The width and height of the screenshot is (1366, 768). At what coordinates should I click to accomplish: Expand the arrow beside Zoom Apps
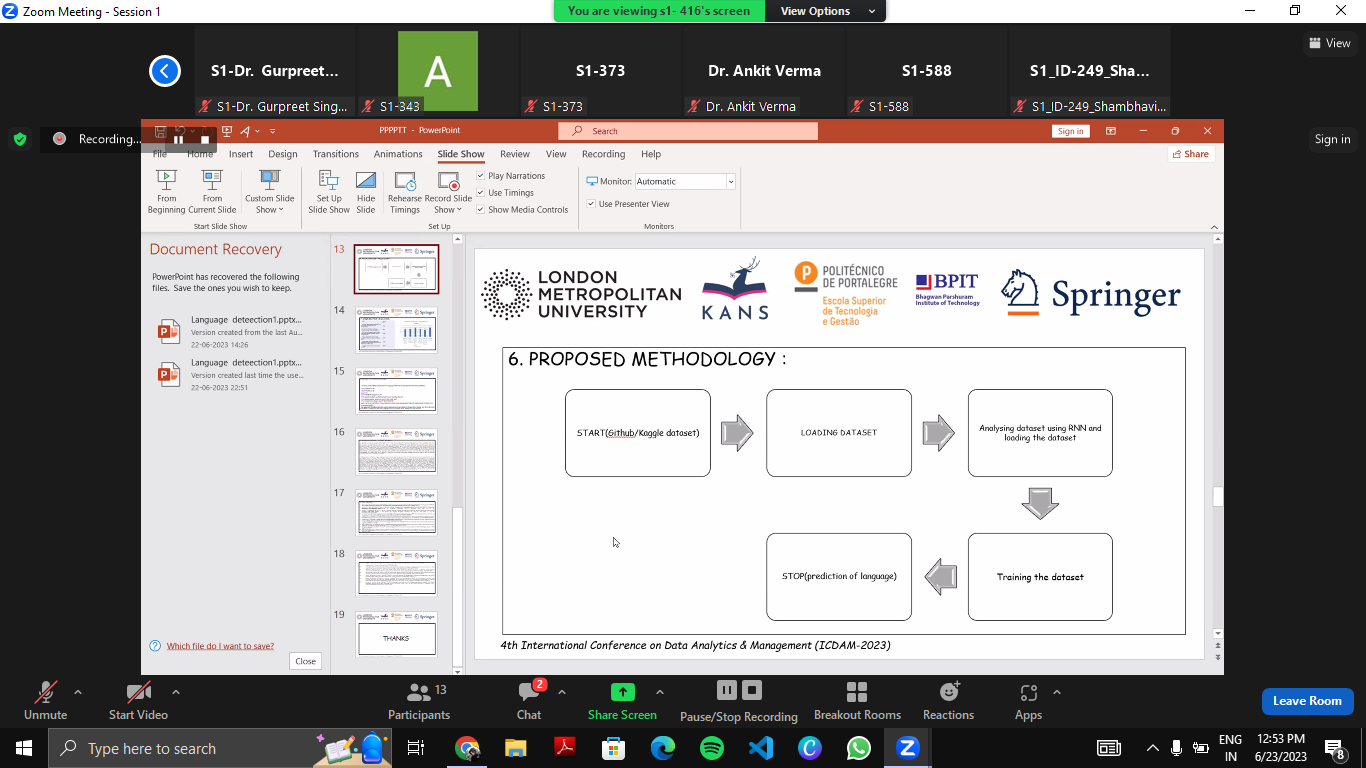(x=1057, y=692)
